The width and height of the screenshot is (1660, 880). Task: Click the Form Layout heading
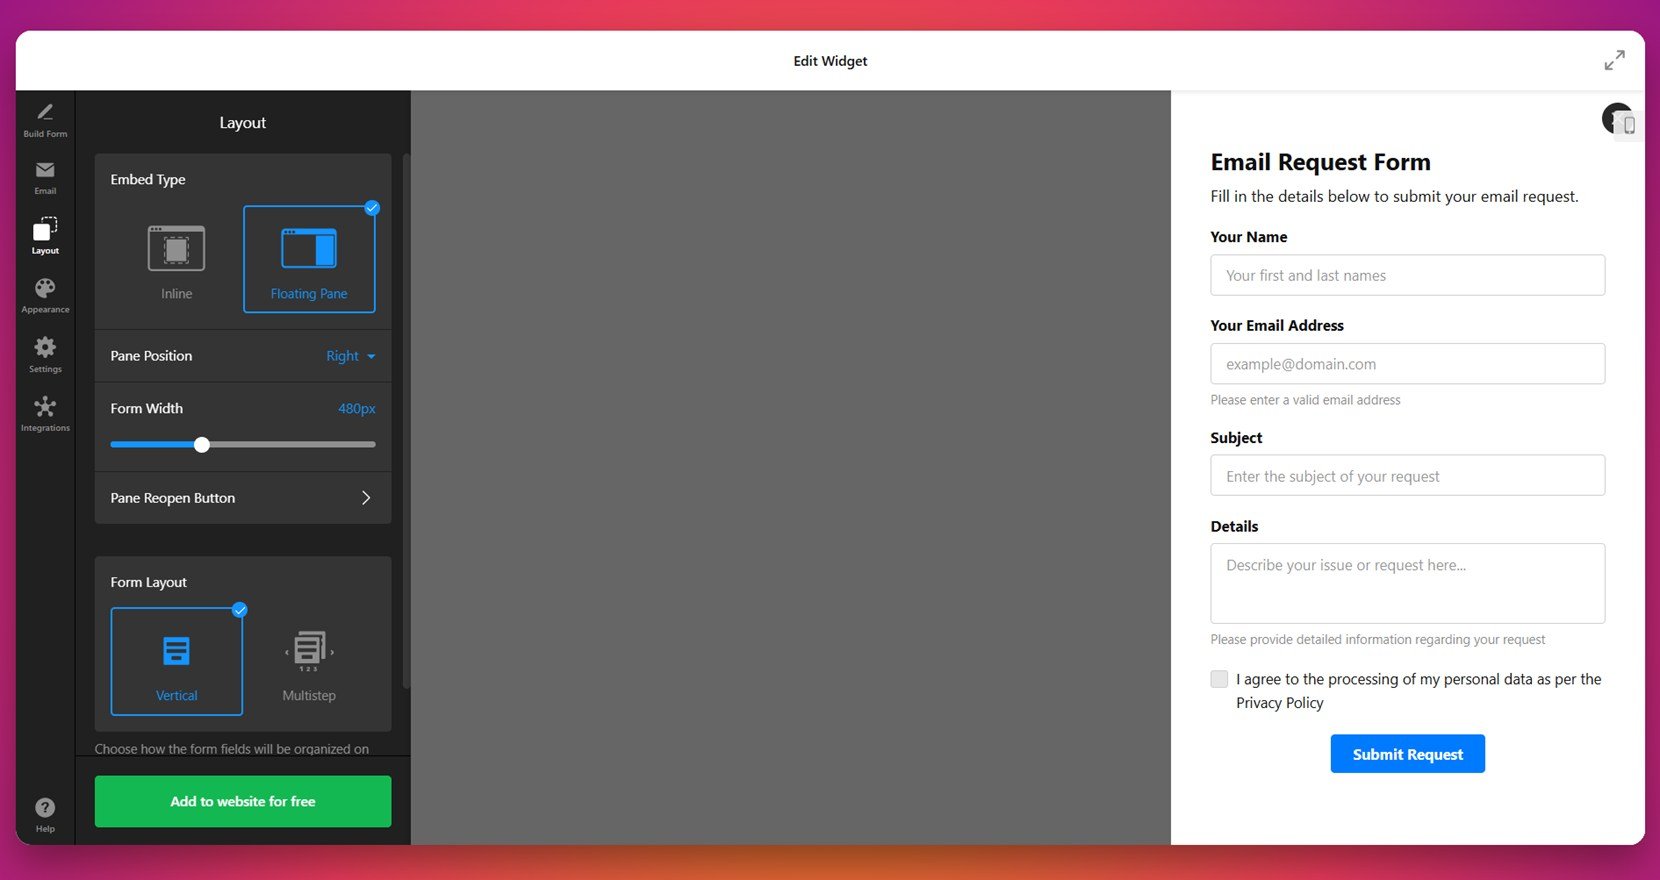tap(149, 582)
